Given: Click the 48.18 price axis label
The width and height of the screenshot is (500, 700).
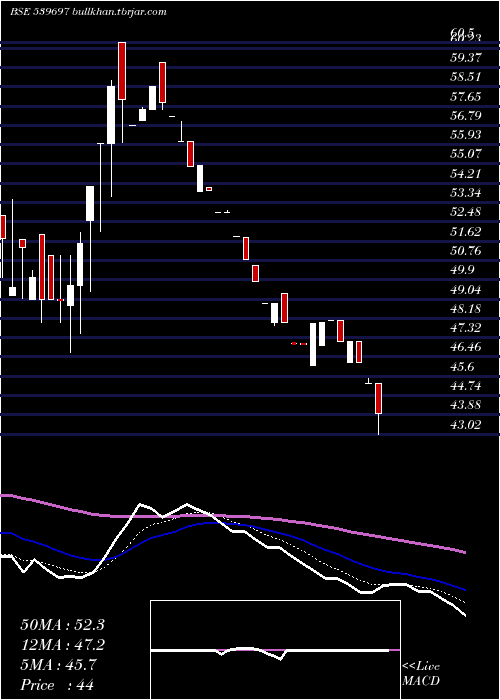Looking at the screenshot, I should pyautogui.click(x=465, y=309).
